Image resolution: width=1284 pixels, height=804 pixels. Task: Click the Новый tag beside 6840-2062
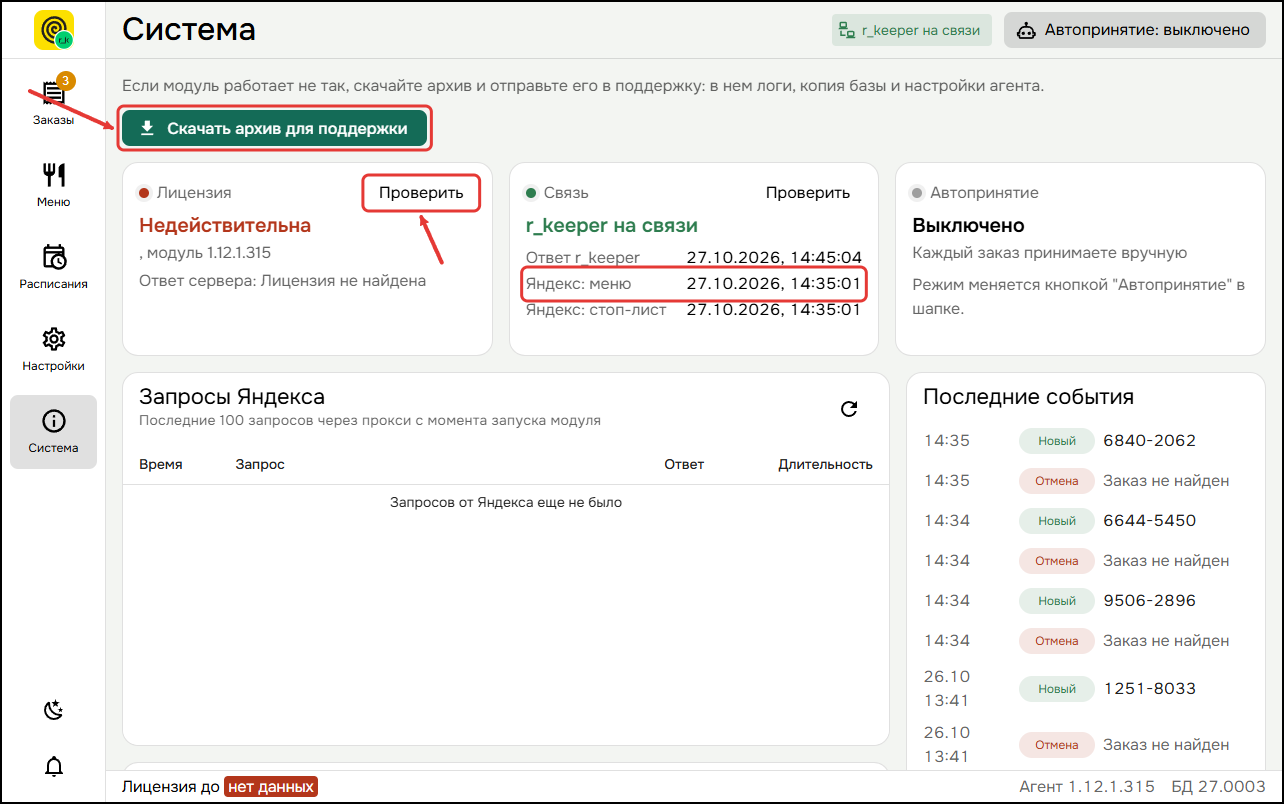(x=1057, y=440)
